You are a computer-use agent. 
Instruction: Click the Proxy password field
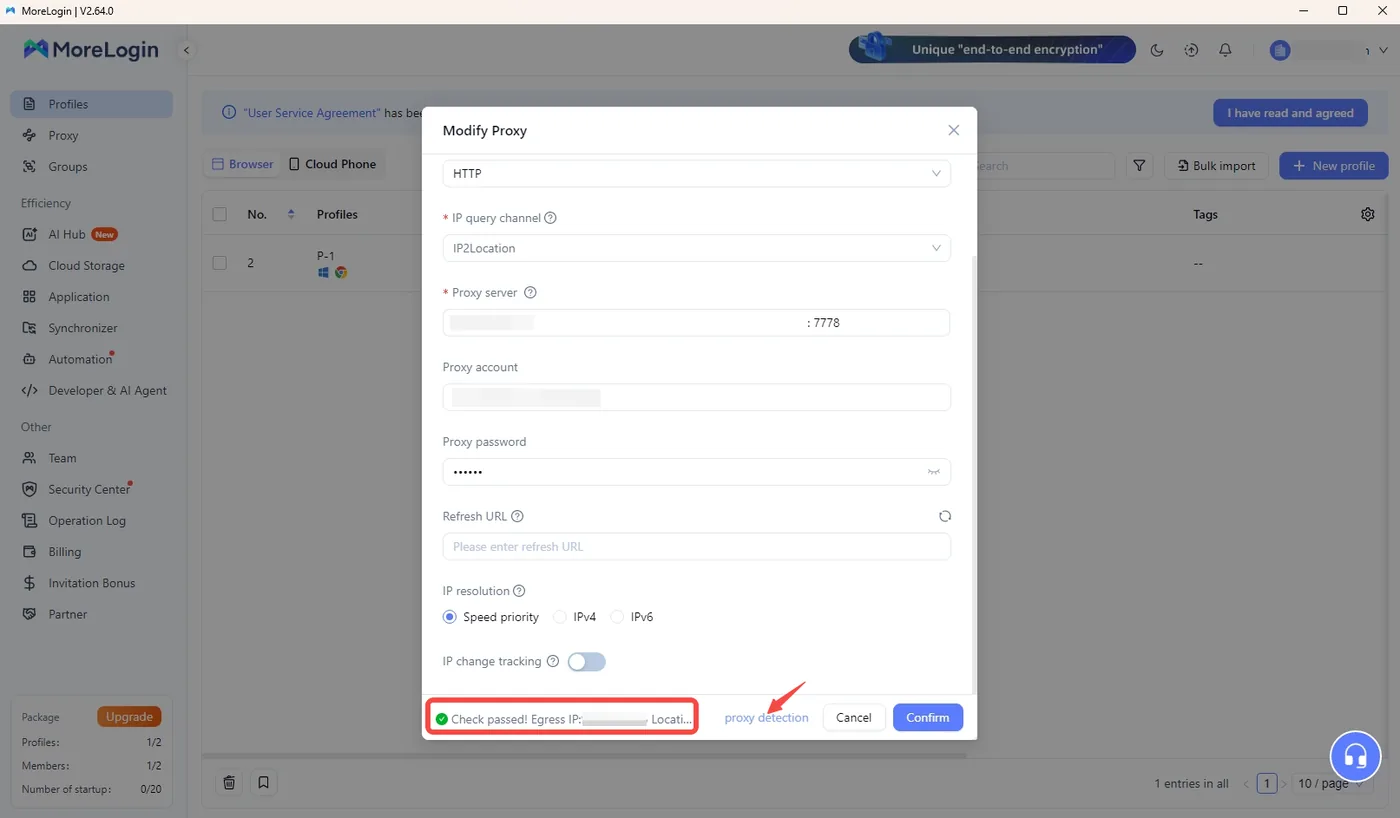(696, 471)
